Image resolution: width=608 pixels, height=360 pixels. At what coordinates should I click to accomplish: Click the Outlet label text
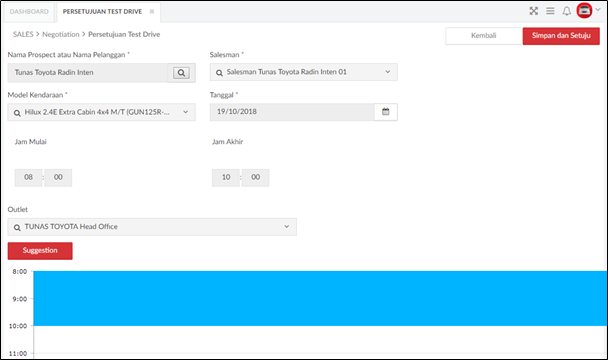[18, 209]
